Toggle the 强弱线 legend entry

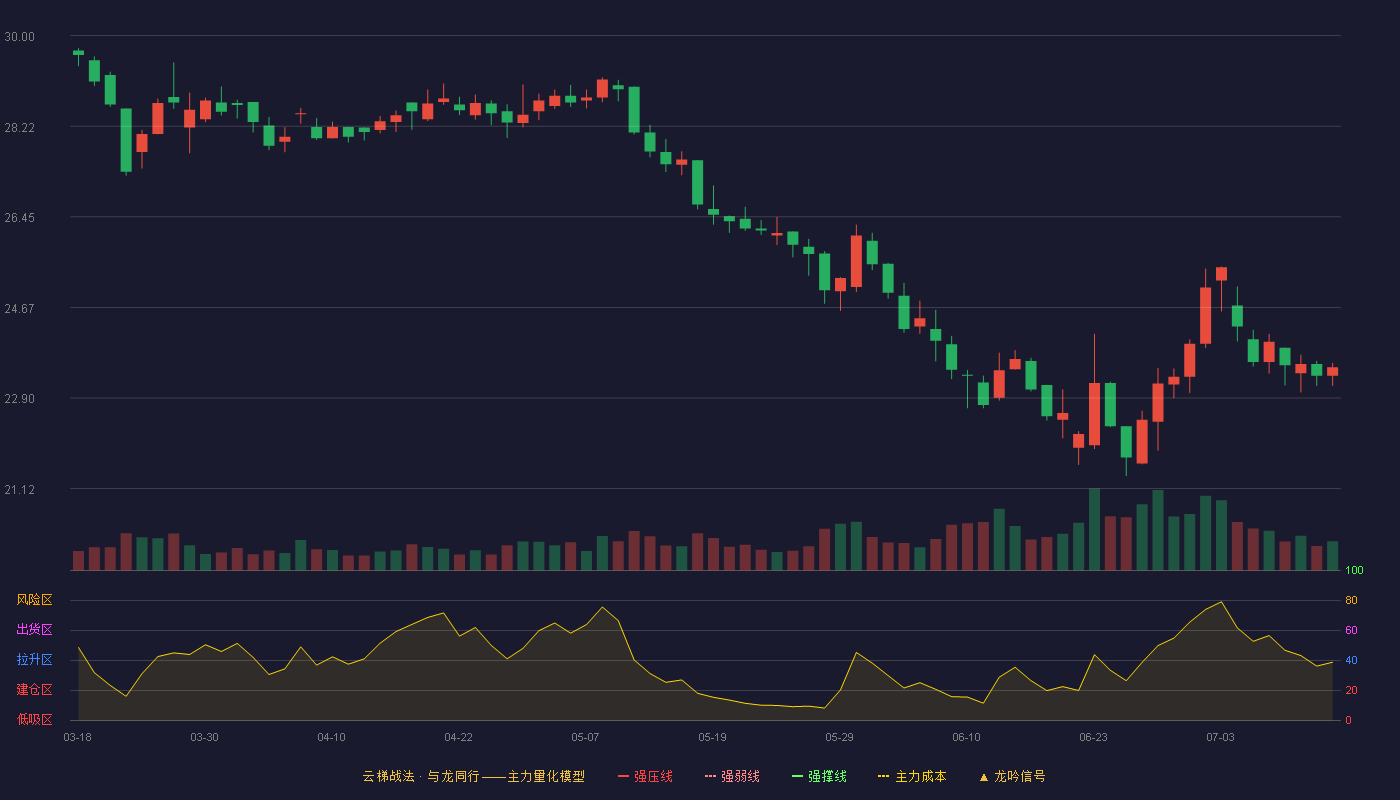click(x=732, y=776)
